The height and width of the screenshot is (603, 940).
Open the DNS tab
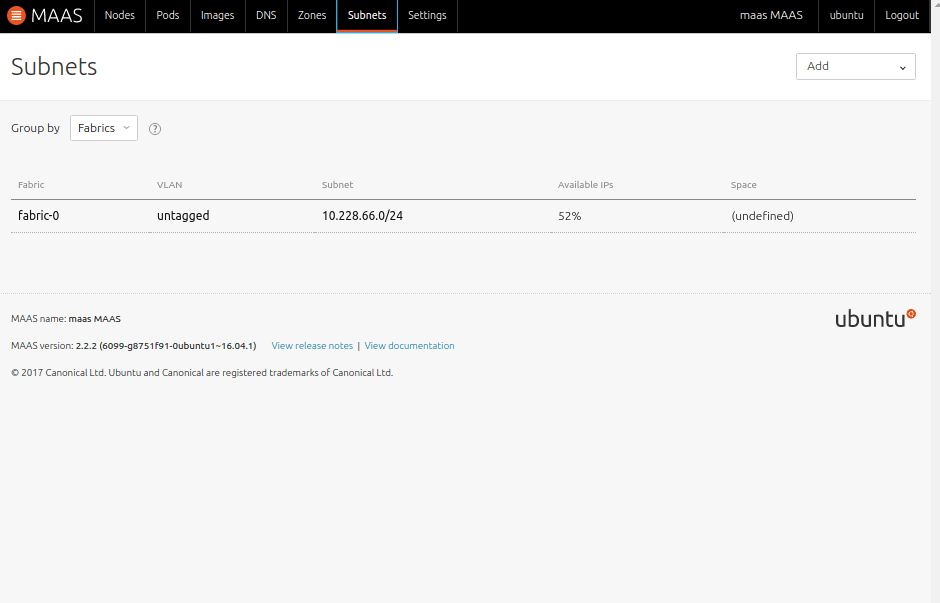tap(266, 16)
